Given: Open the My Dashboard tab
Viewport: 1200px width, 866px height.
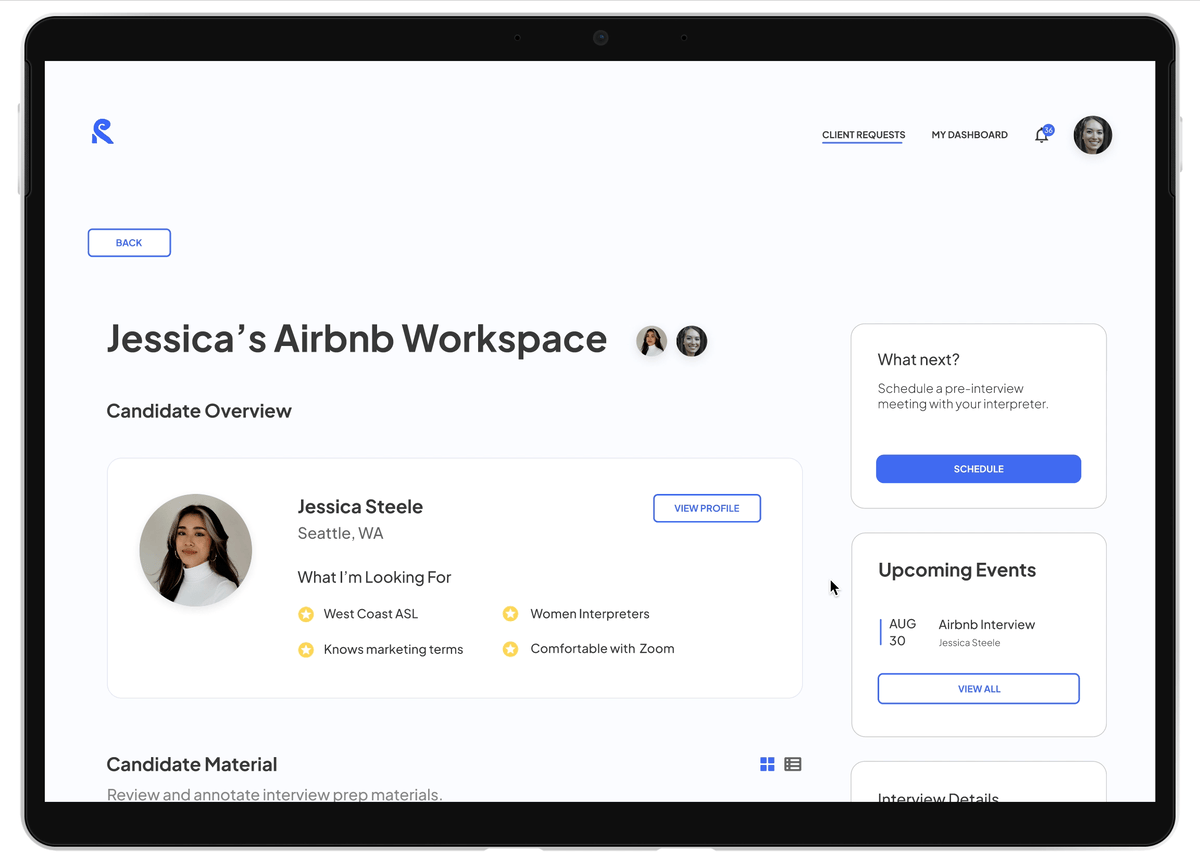Looking at the screenshot, I should coord(970,135).
